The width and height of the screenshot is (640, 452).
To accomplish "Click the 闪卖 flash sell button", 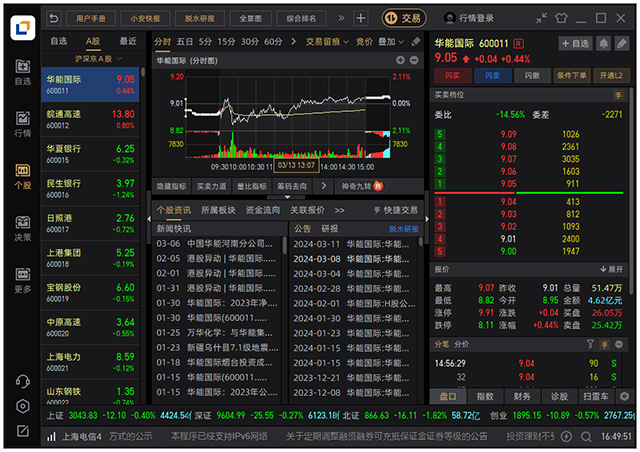I will [x=493, y=76].
